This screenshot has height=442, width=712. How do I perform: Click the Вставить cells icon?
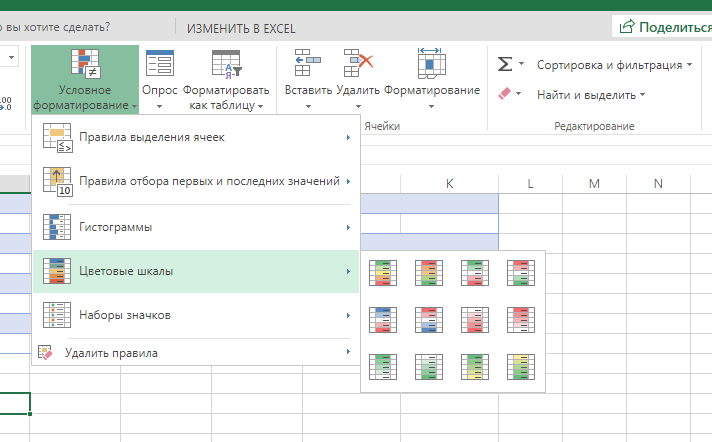coord(307,63)
